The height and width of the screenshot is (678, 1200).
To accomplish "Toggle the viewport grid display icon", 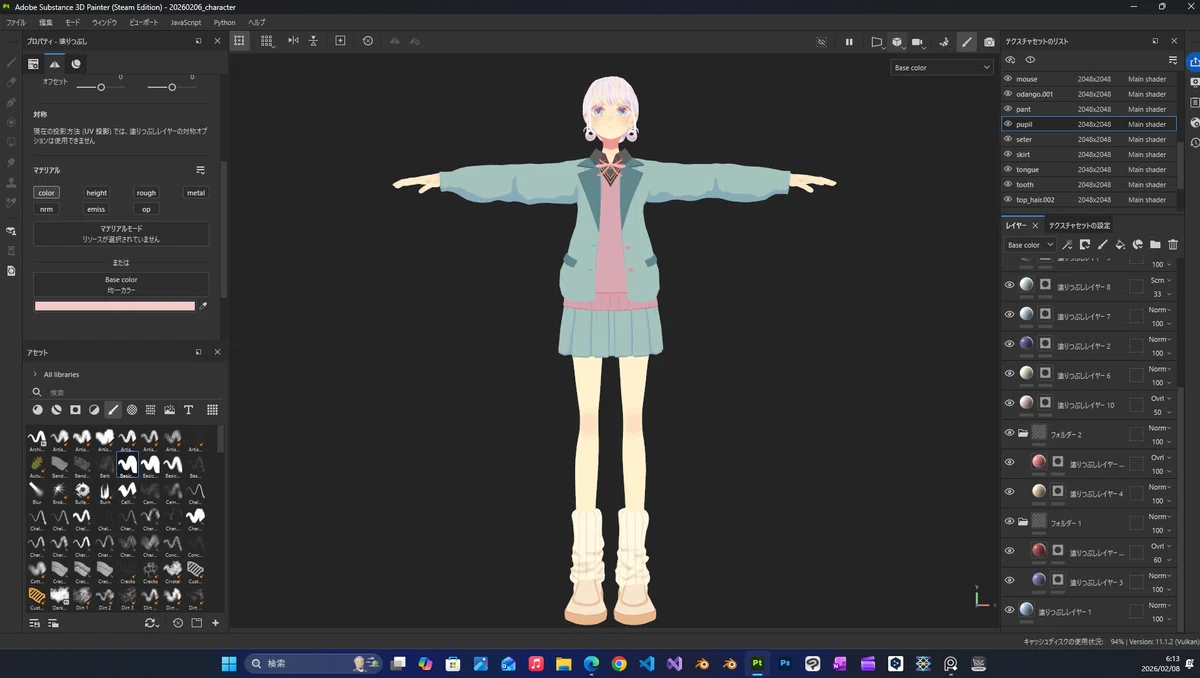I will (x=240, y=41).
